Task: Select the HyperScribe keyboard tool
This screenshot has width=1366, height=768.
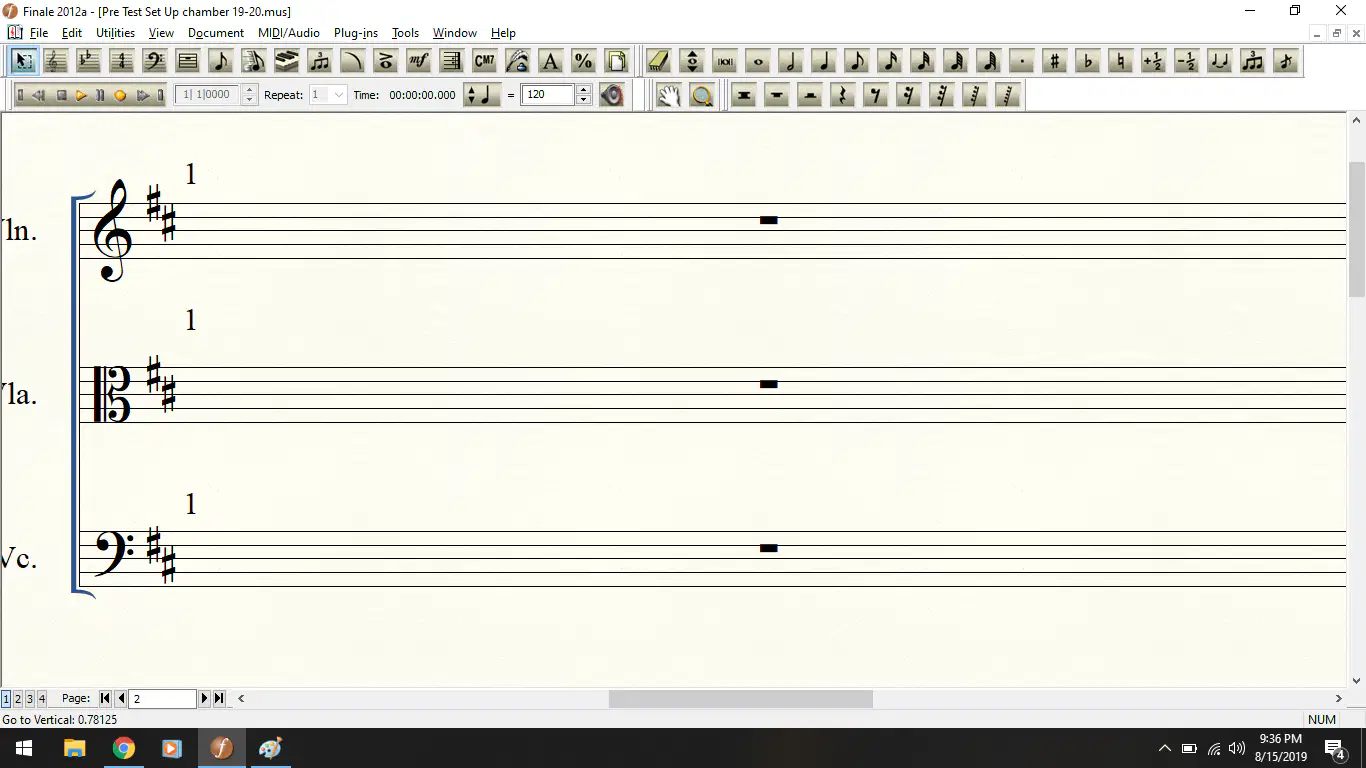Action: tap(286, 61)
